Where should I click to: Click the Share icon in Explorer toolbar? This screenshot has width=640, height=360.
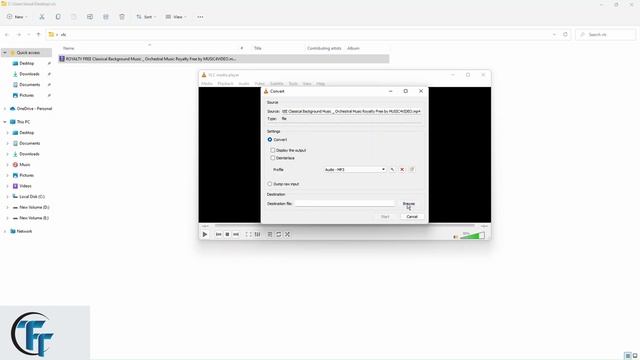[106, 17]
